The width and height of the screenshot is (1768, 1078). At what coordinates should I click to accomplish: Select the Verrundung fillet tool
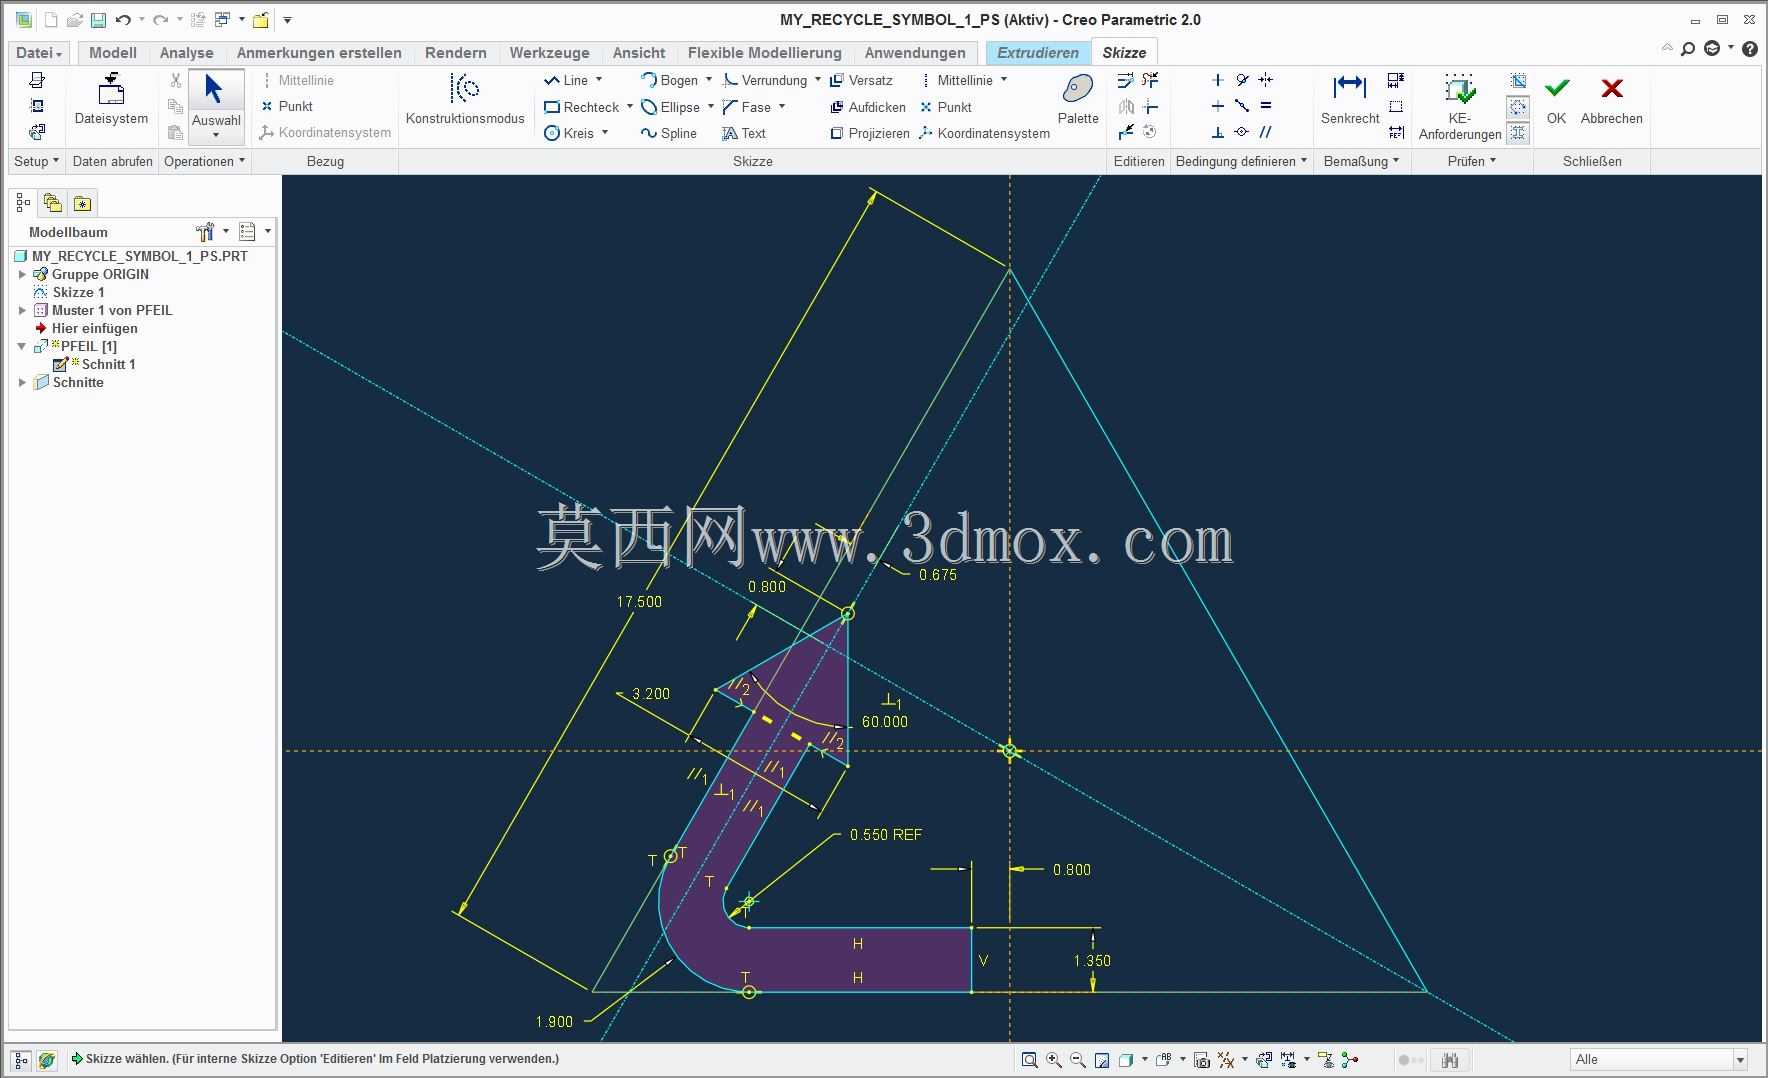[765, 80]
